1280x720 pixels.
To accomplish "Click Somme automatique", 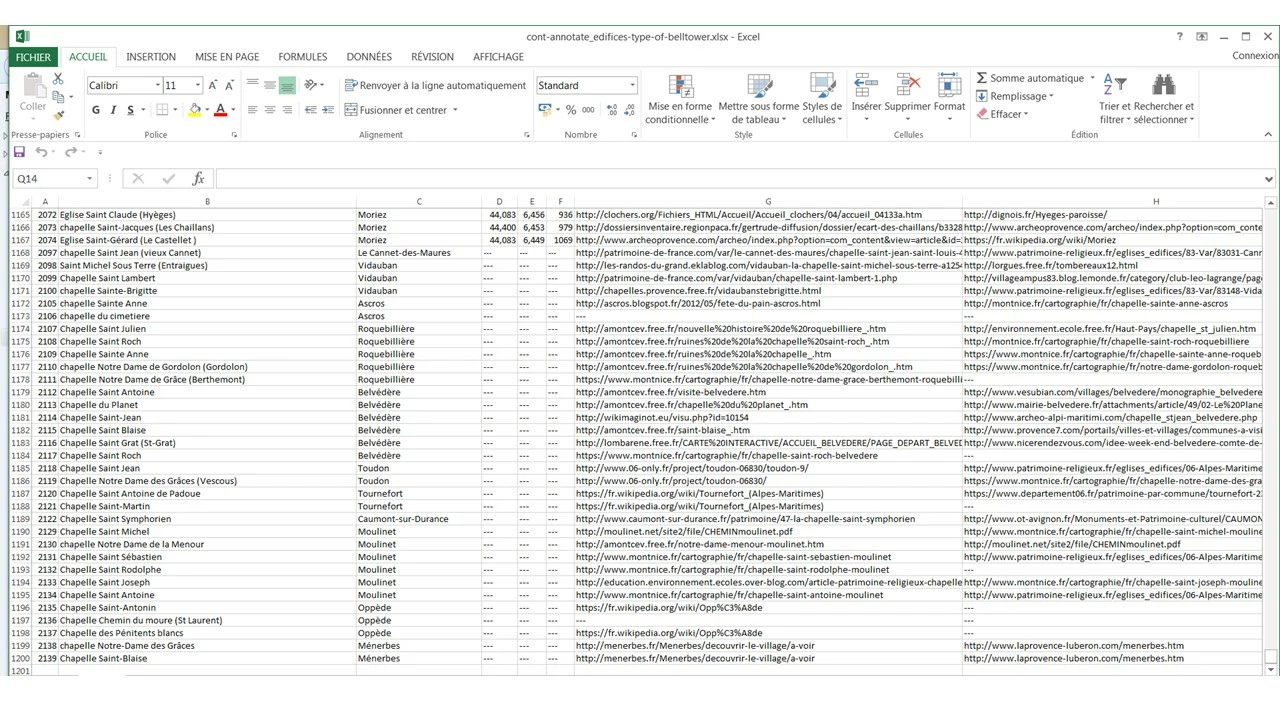I will point(1031,78).
